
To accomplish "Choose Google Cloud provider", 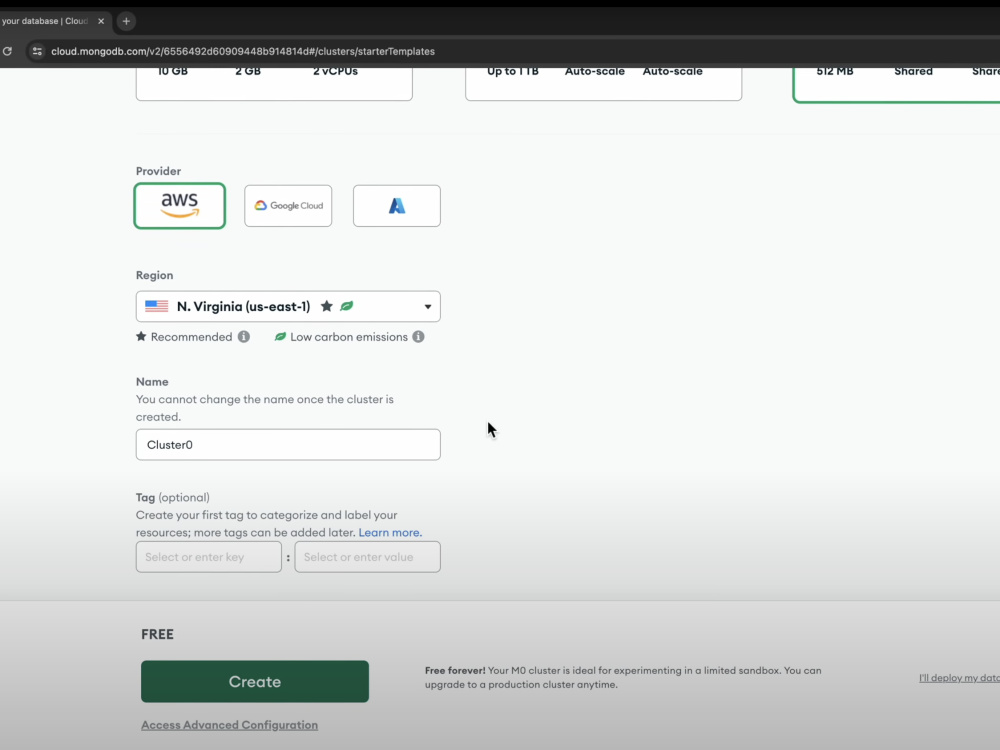I will 288,205.
